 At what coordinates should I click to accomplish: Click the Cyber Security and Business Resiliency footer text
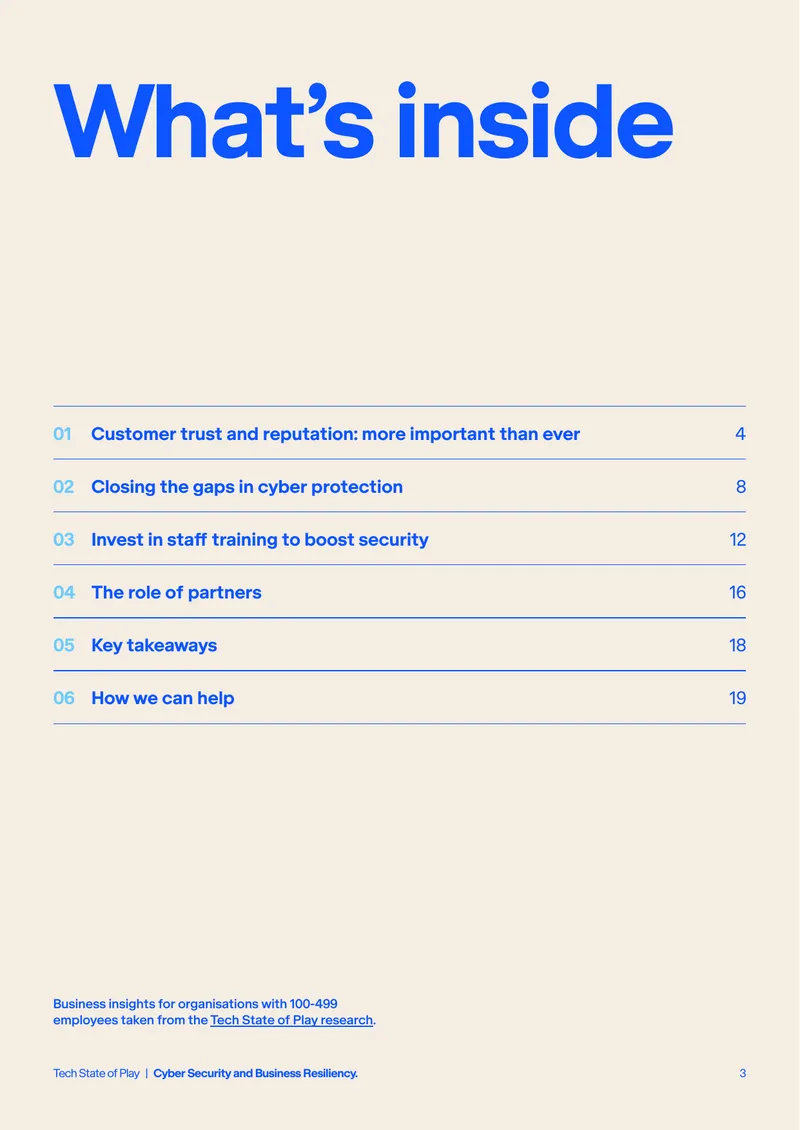coord(255,1073)
